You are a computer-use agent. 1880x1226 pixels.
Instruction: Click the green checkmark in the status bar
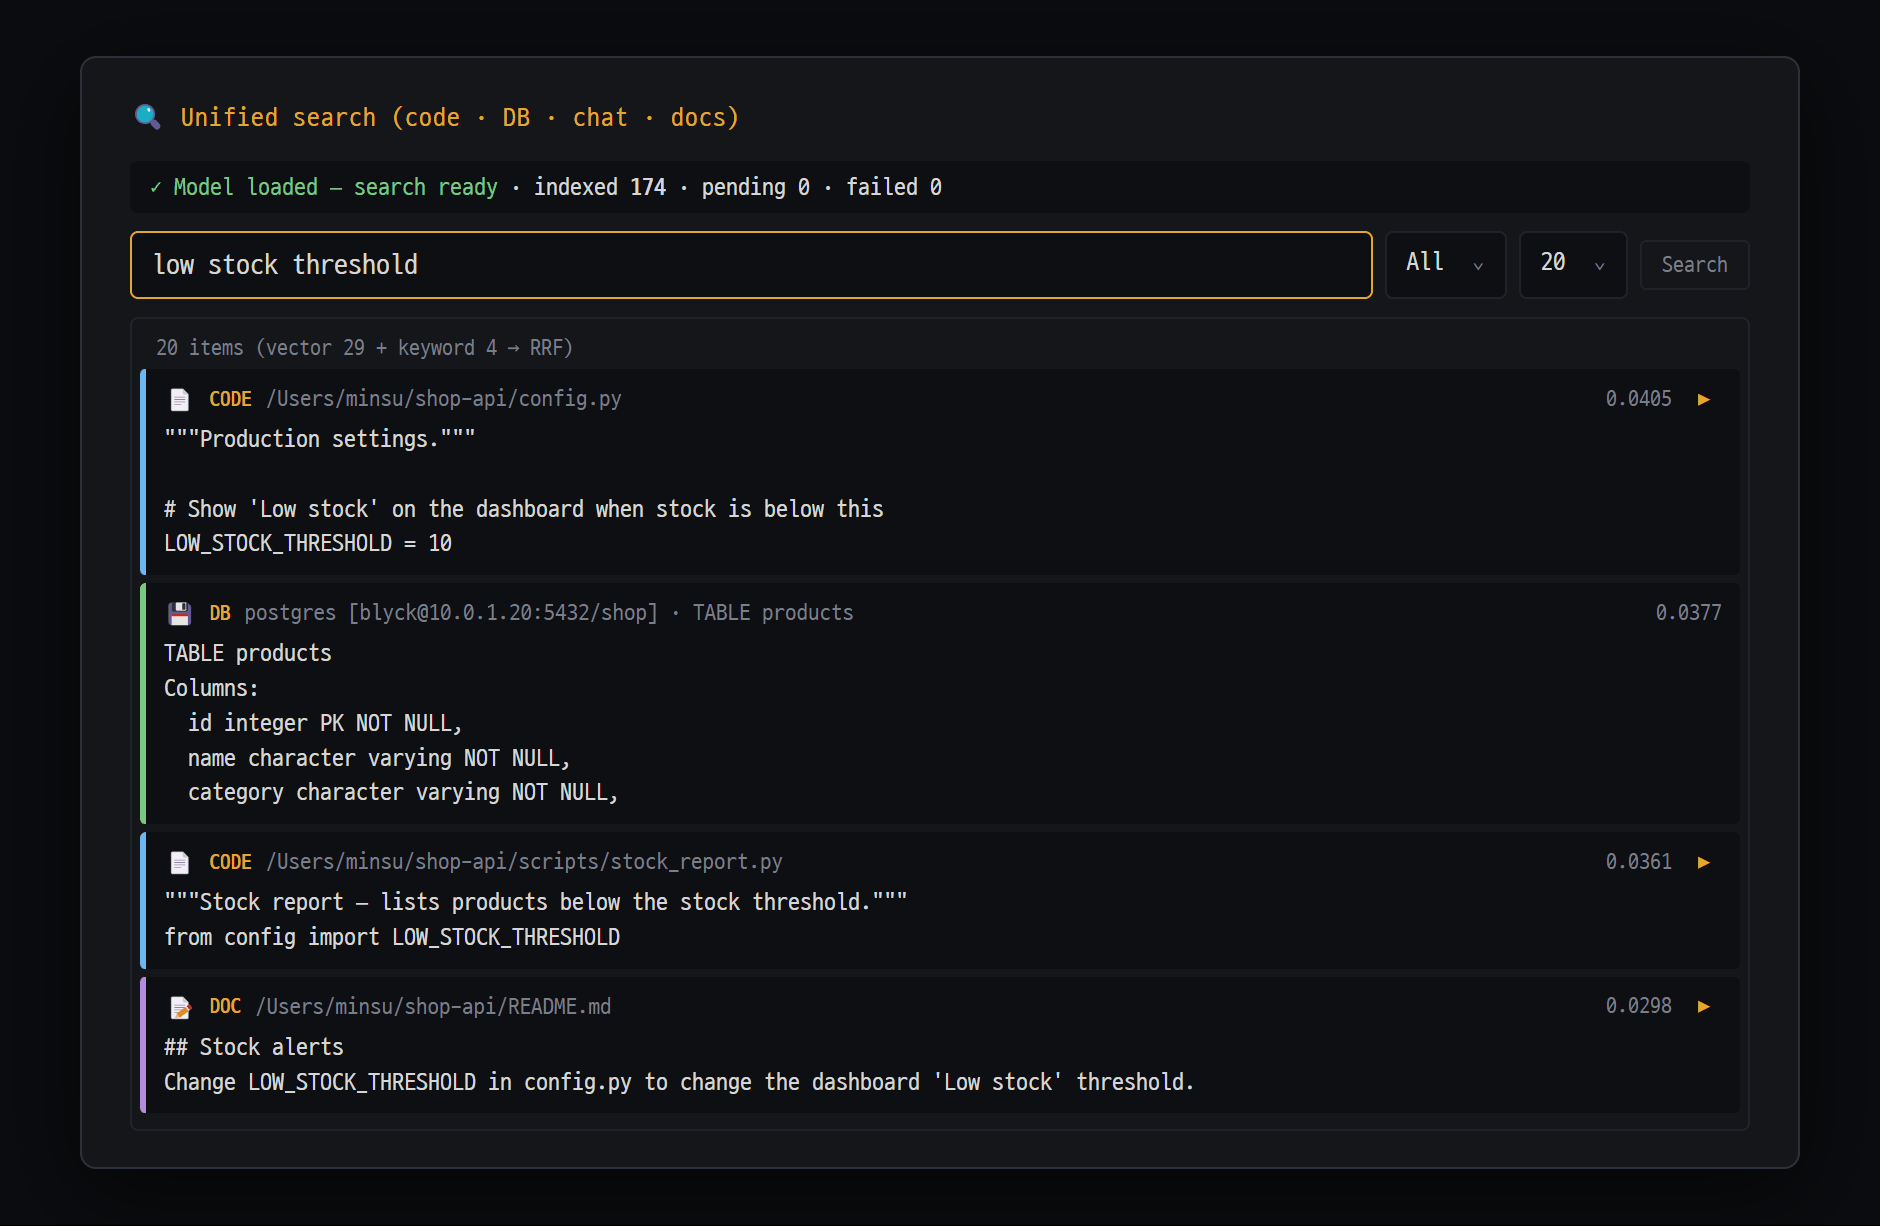click(x=156, y=187)
